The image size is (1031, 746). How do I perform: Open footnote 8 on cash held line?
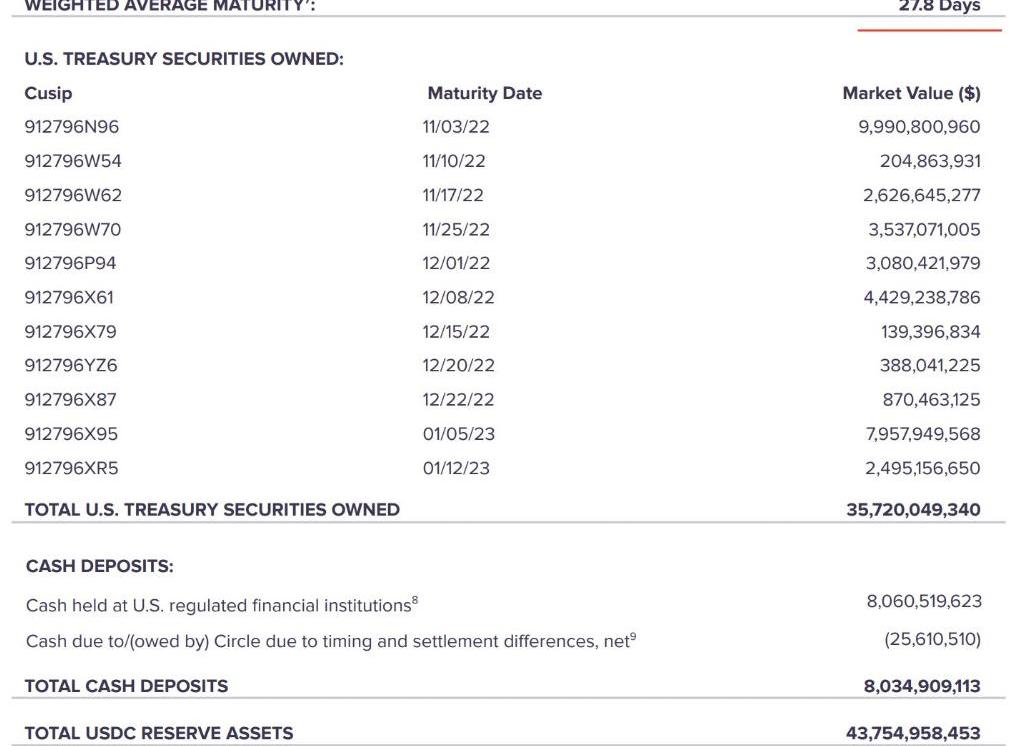[415, 600]
